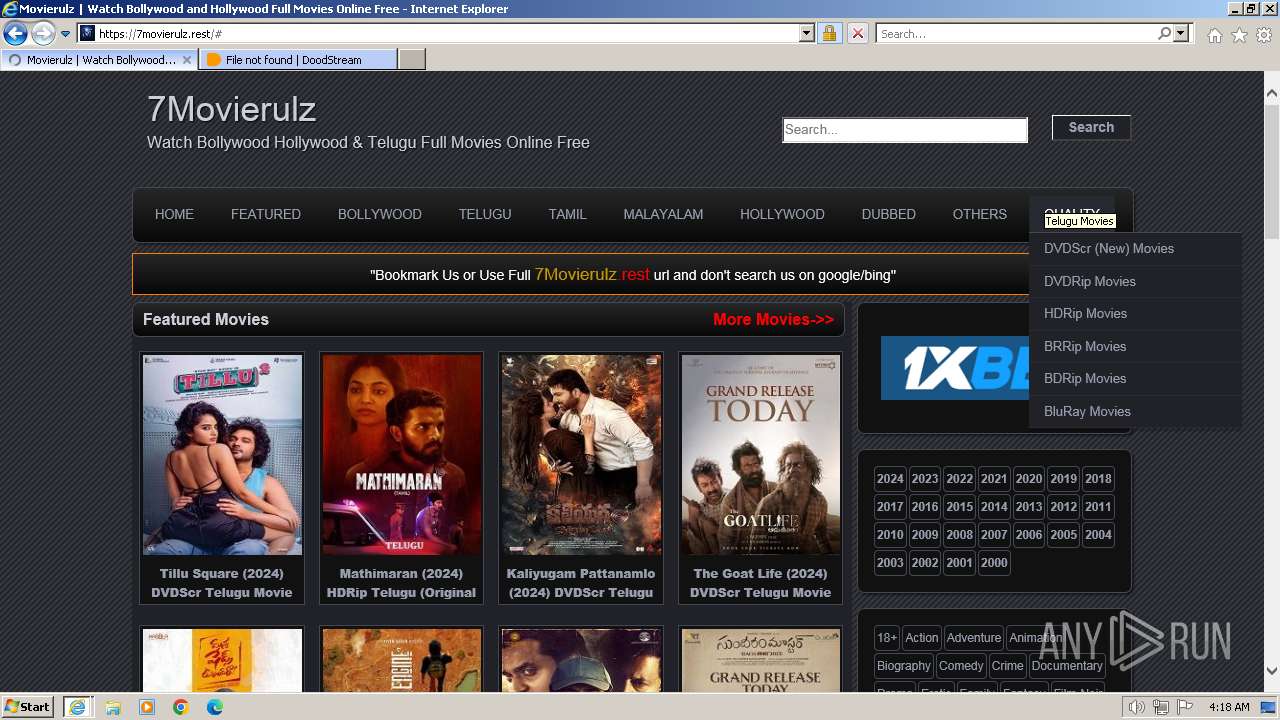The image size is (1280, 720).
Task: Open Favorites star icon
Action: click(x=1239, y=35)
